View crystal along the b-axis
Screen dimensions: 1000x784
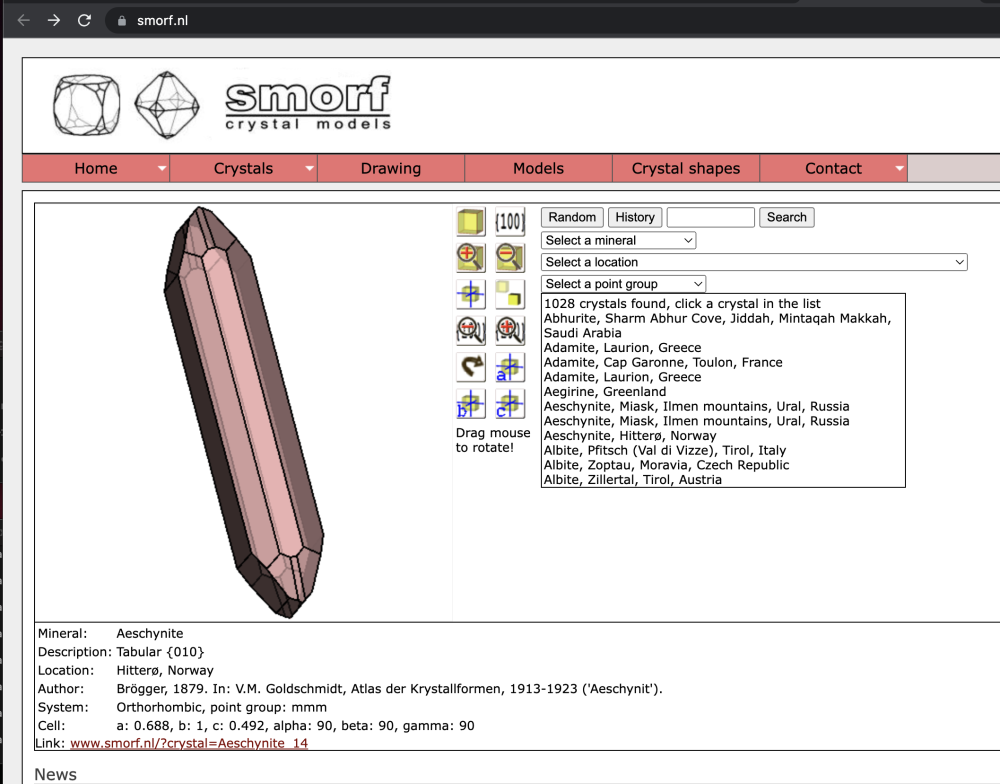tap(470, 403)
